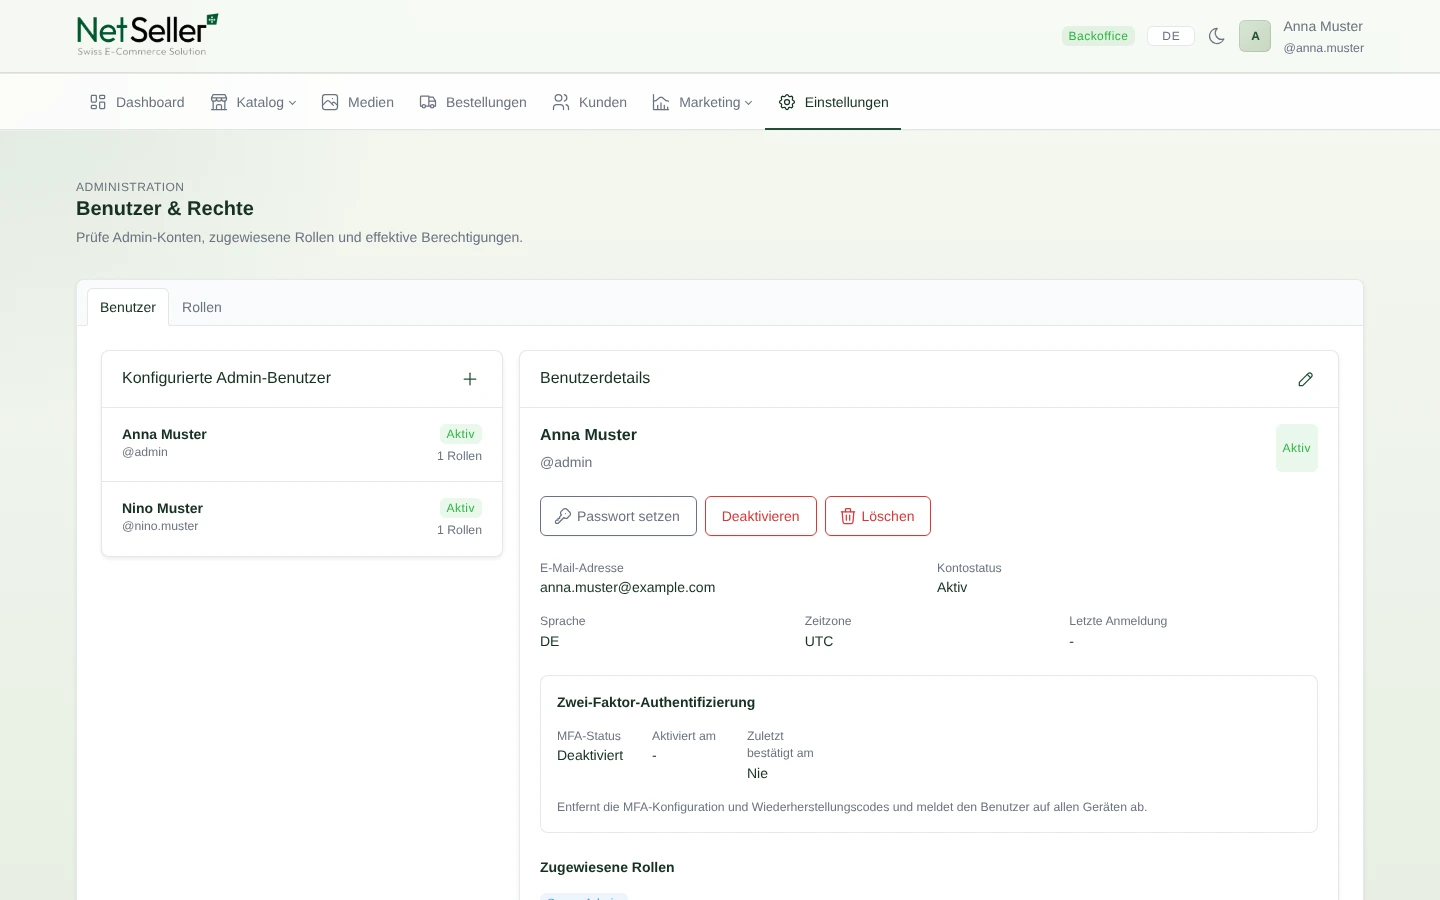Viewport: 1440px width, 900px height.
Task: Edit user details with pencil icon
Action: point(1305,379)
